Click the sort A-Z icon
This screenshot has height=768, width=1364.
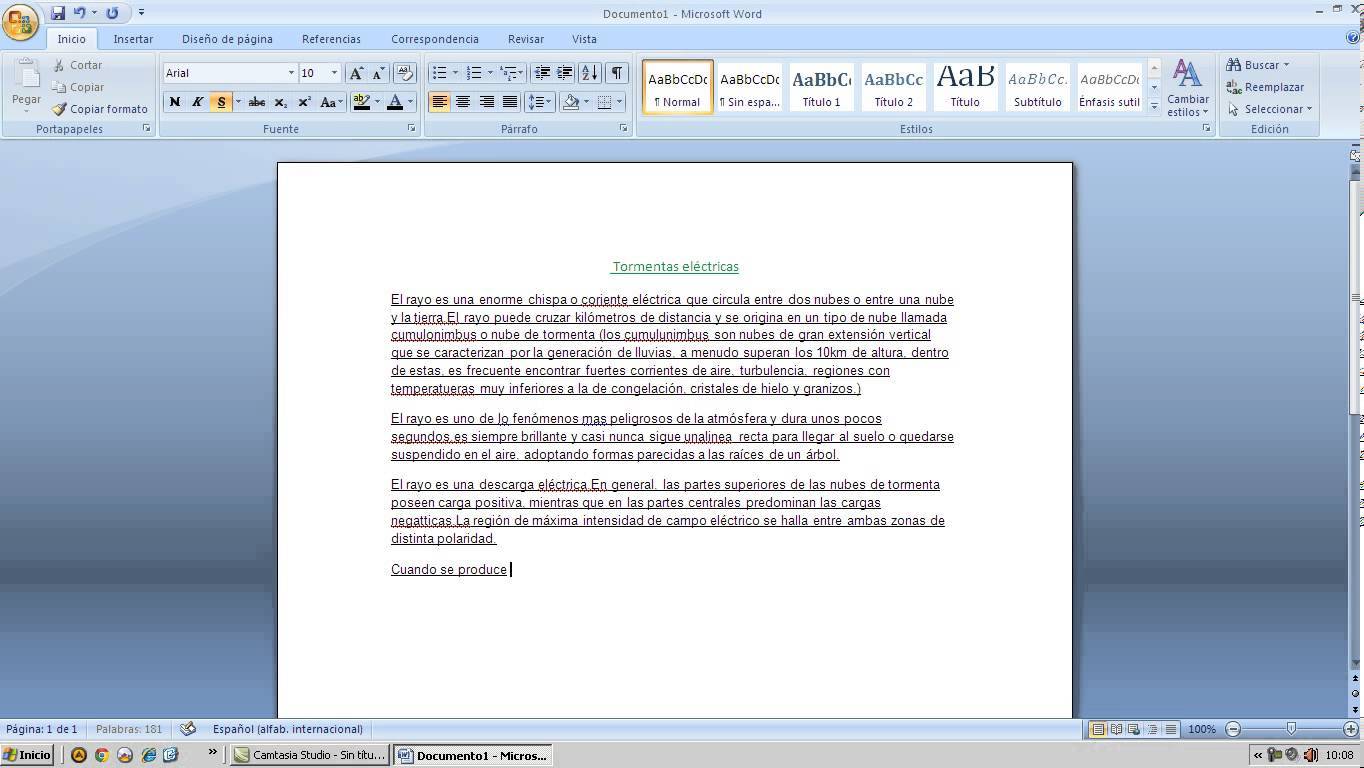click(x=590, y=73)
